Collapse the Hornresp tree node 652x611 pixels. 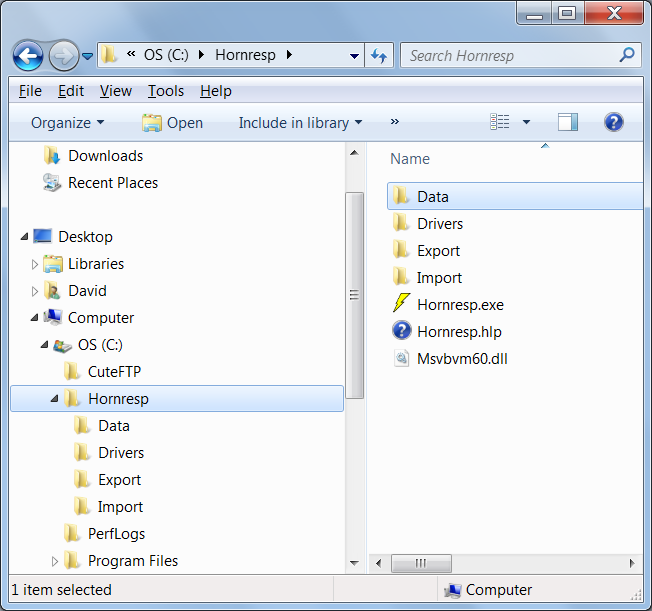pos(54,399)
